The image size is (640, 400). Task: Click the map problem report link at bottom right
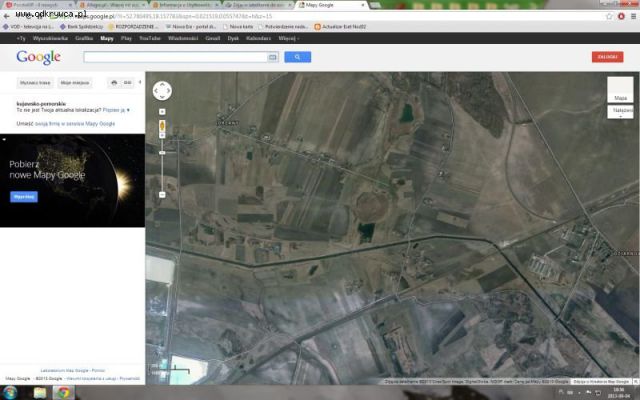(x=601, y=381)
